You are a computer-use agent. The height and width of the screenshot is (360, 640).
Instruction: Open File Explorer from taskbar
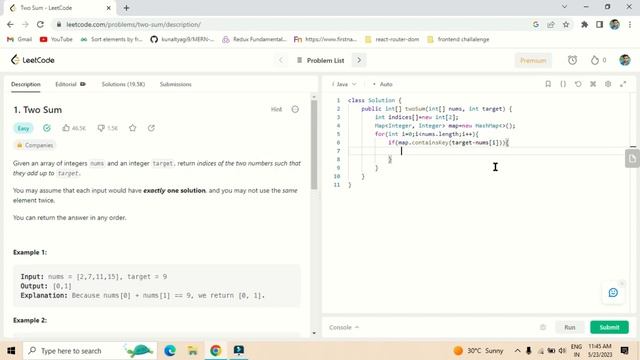click(x=192, y=351)
